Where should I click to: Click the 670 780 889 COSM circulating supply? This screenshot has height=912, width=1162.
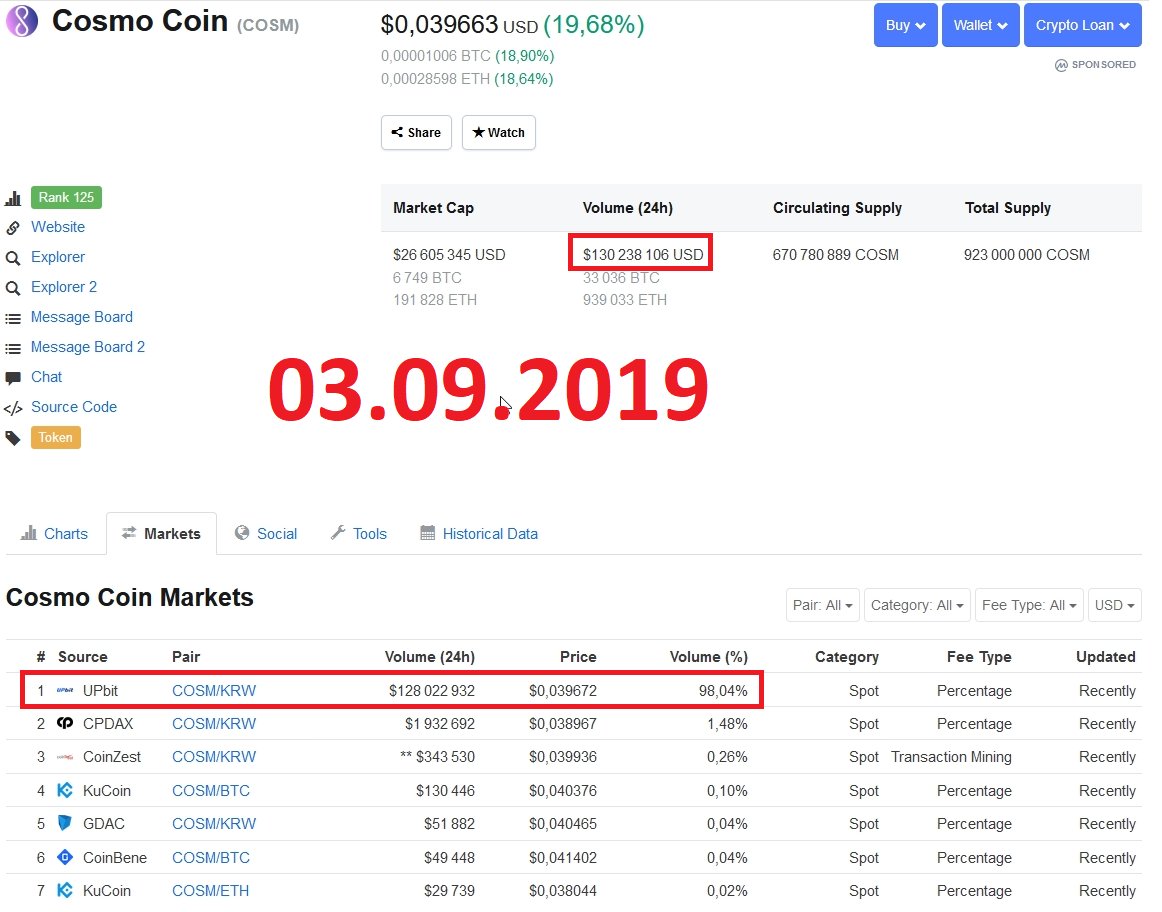(x=835, y=255)
